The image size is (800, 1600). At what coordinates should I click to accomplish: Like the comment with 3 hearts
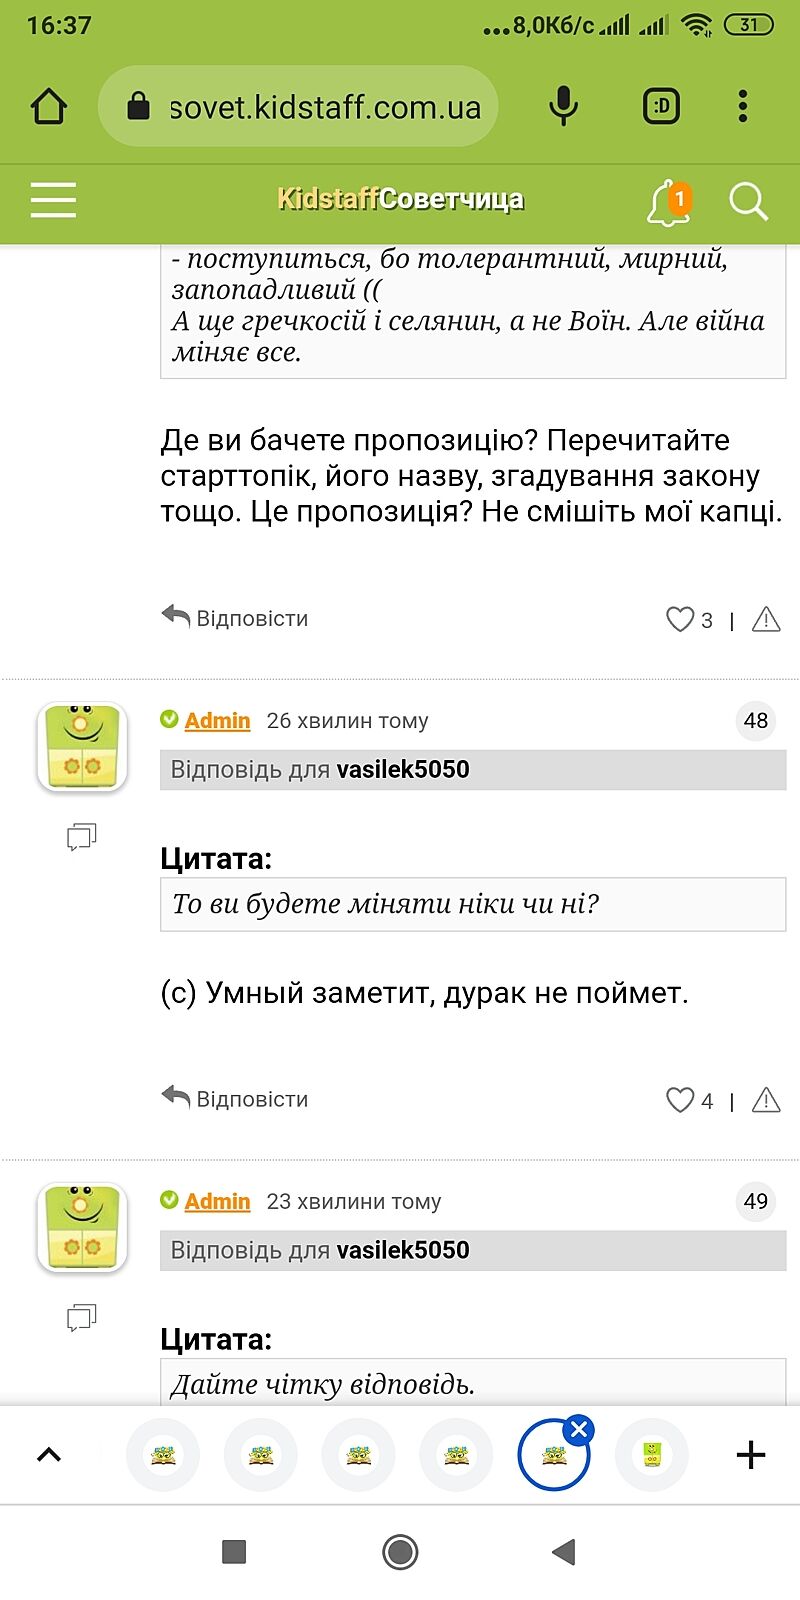point(680,620)
